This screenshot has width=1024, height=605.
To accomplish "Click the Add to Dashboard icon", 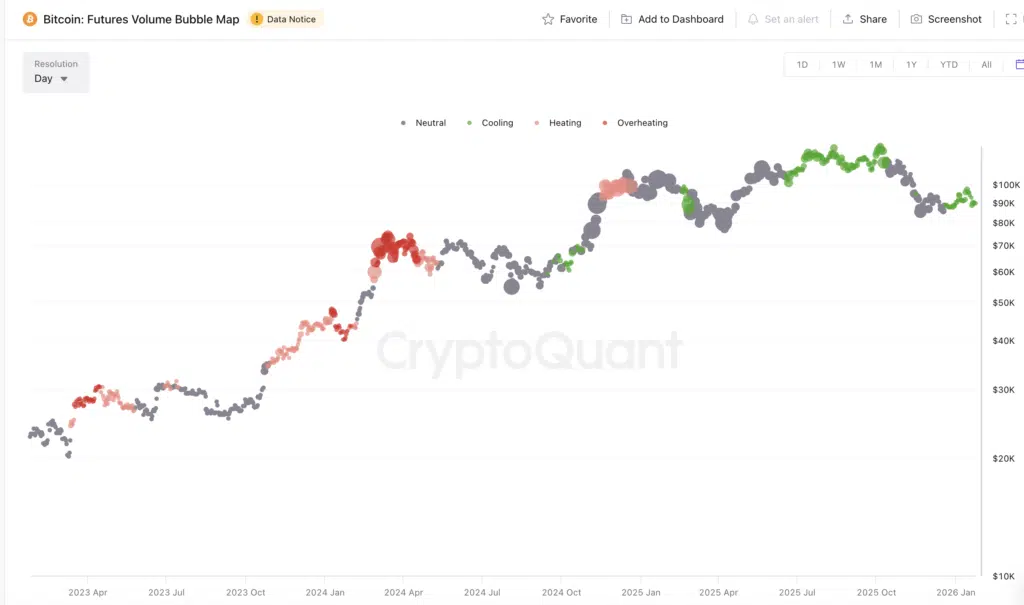I will click(628, 18).
